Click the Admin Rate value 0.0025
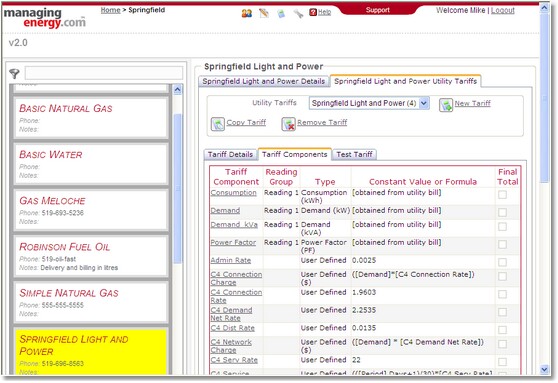 point(364,260)
